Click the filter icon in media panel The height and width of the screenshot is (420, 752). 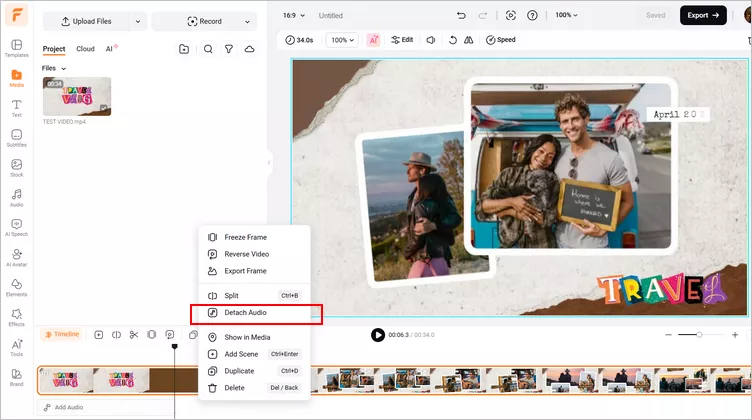[x=229, y=49]
